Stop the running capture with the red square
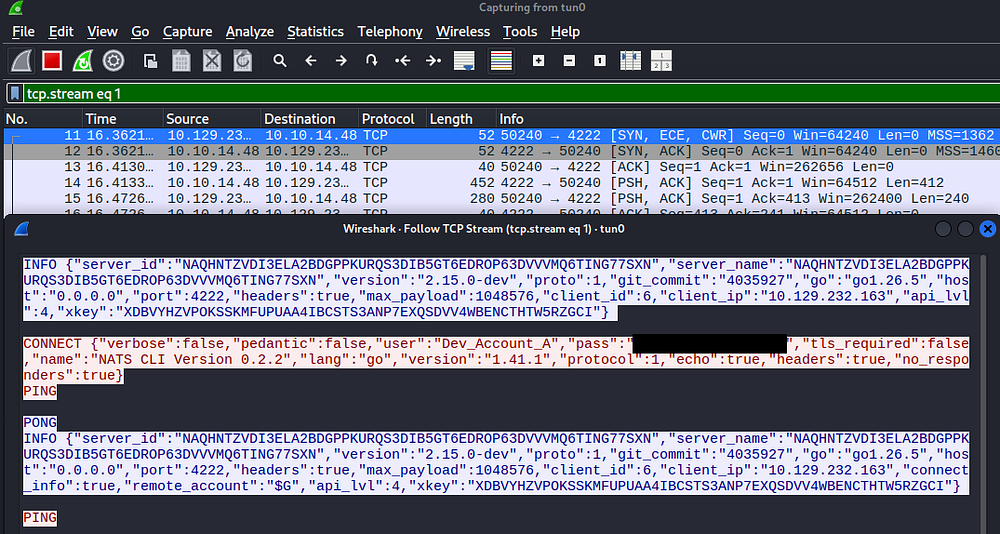The width and height of the screenshot is (1000, 534). tap(52, 61)
